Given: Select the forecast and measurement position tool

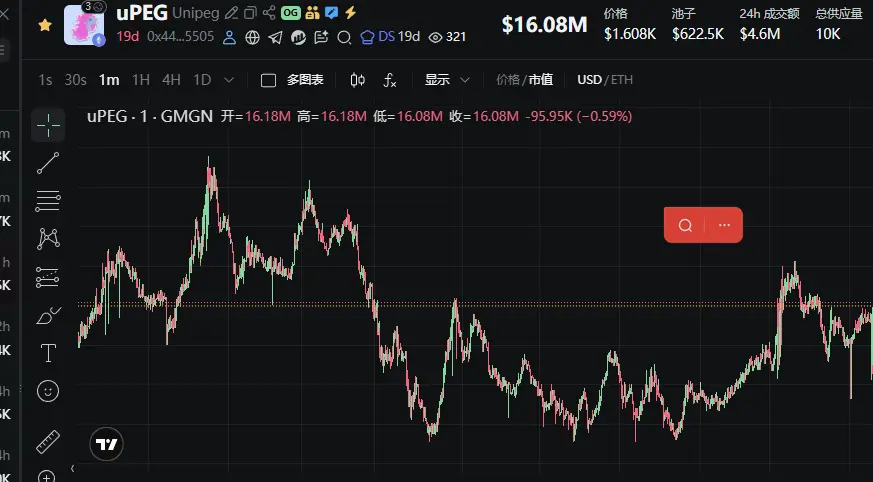Looking at the screenshot, I should point(48,277).
